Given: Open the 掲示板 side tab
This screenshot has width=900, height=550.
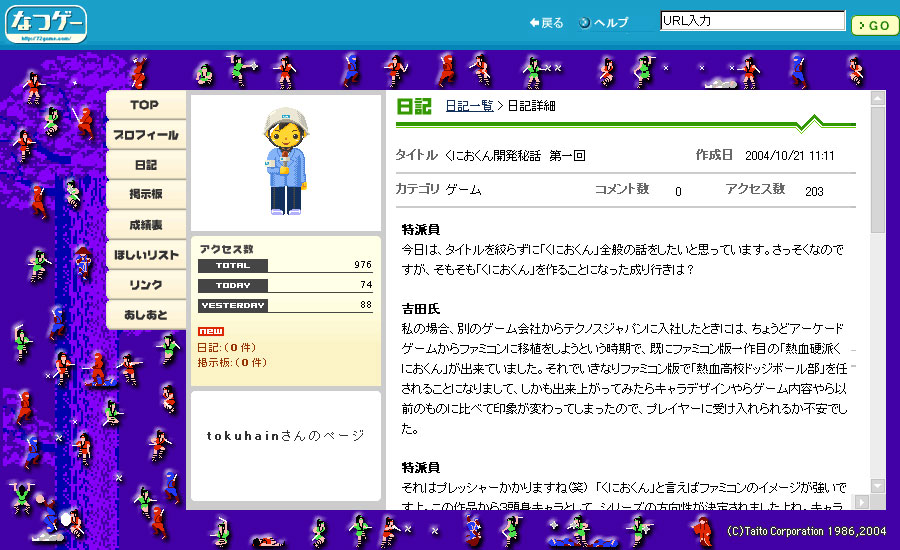Looking at the screenshot, I should click(x=146, y=195).
